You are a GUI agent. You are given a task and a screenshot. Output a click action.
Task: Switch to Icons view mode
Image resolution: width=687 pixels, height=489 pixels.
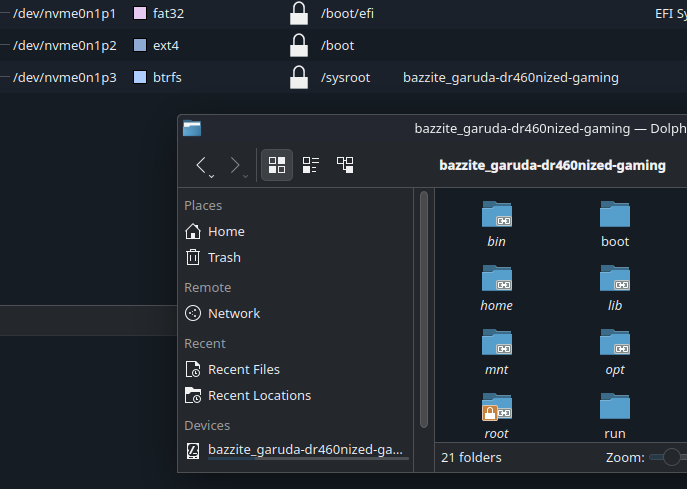277,165
